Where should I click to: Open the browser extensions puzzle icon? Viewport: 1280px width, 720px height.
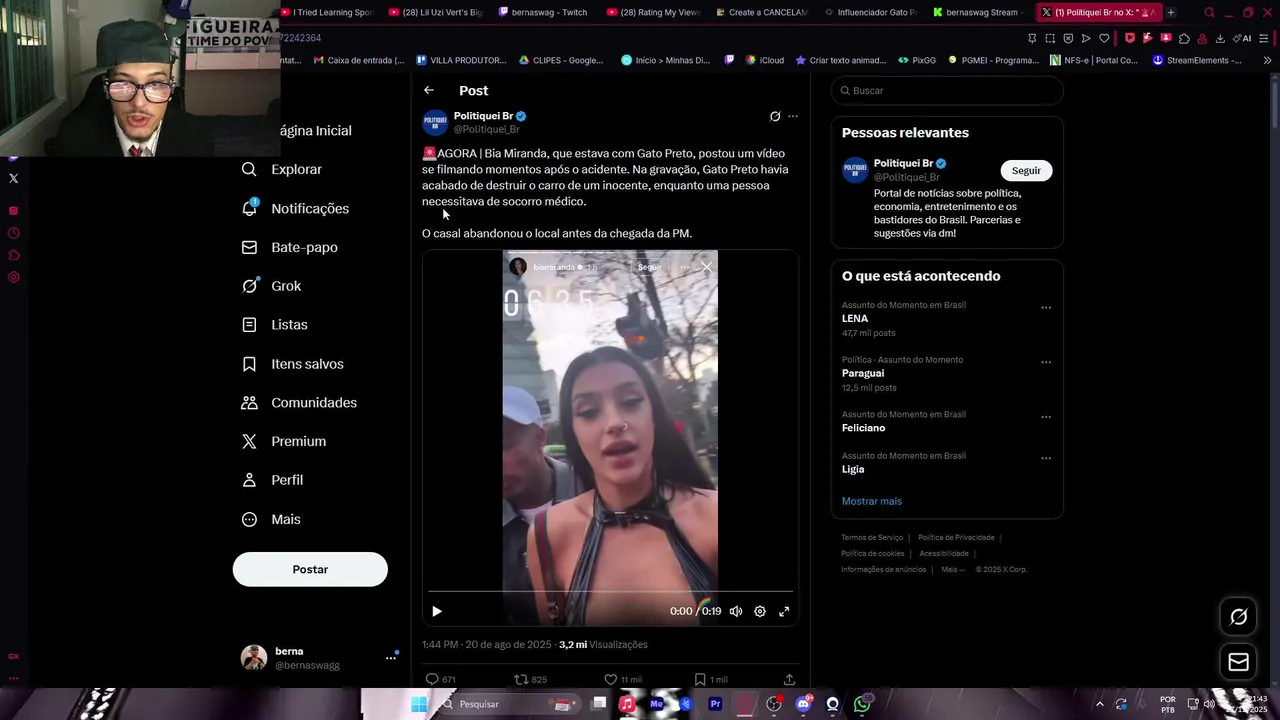click(1184, 38)
